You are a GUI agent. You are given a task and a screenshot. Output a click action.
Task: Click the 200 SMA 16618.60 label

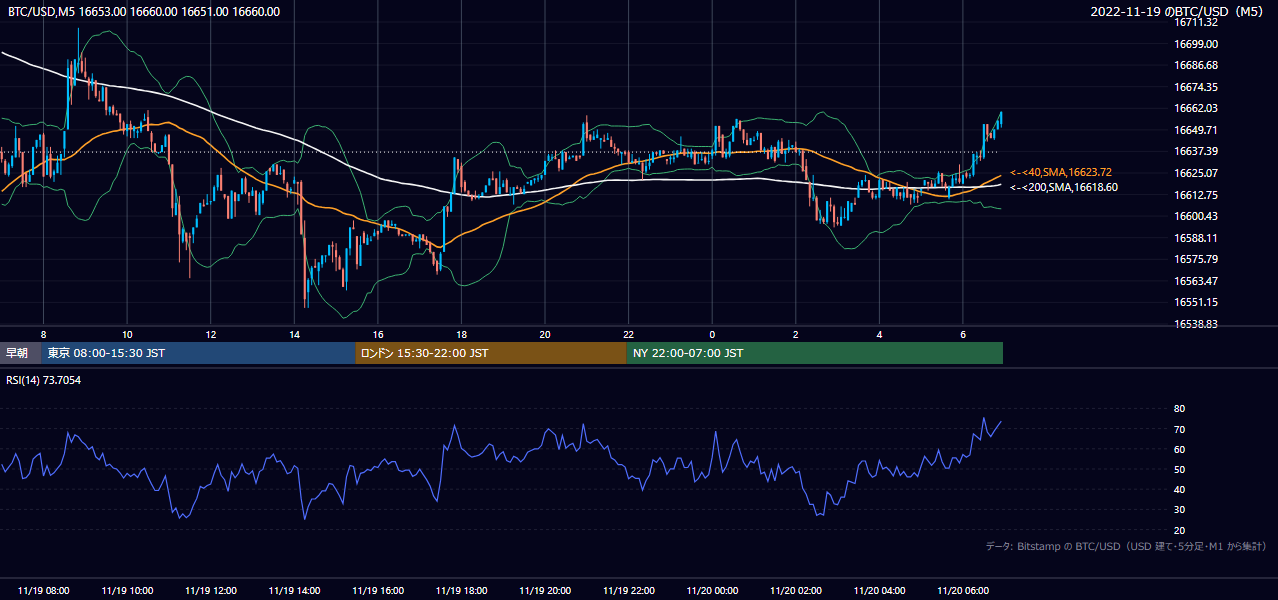pos(1064,187)
